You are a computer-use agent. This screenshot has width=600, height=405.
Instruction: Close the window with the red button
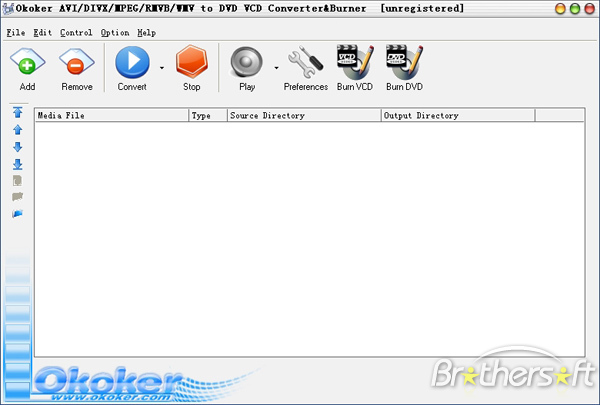(x=590, y=9)
